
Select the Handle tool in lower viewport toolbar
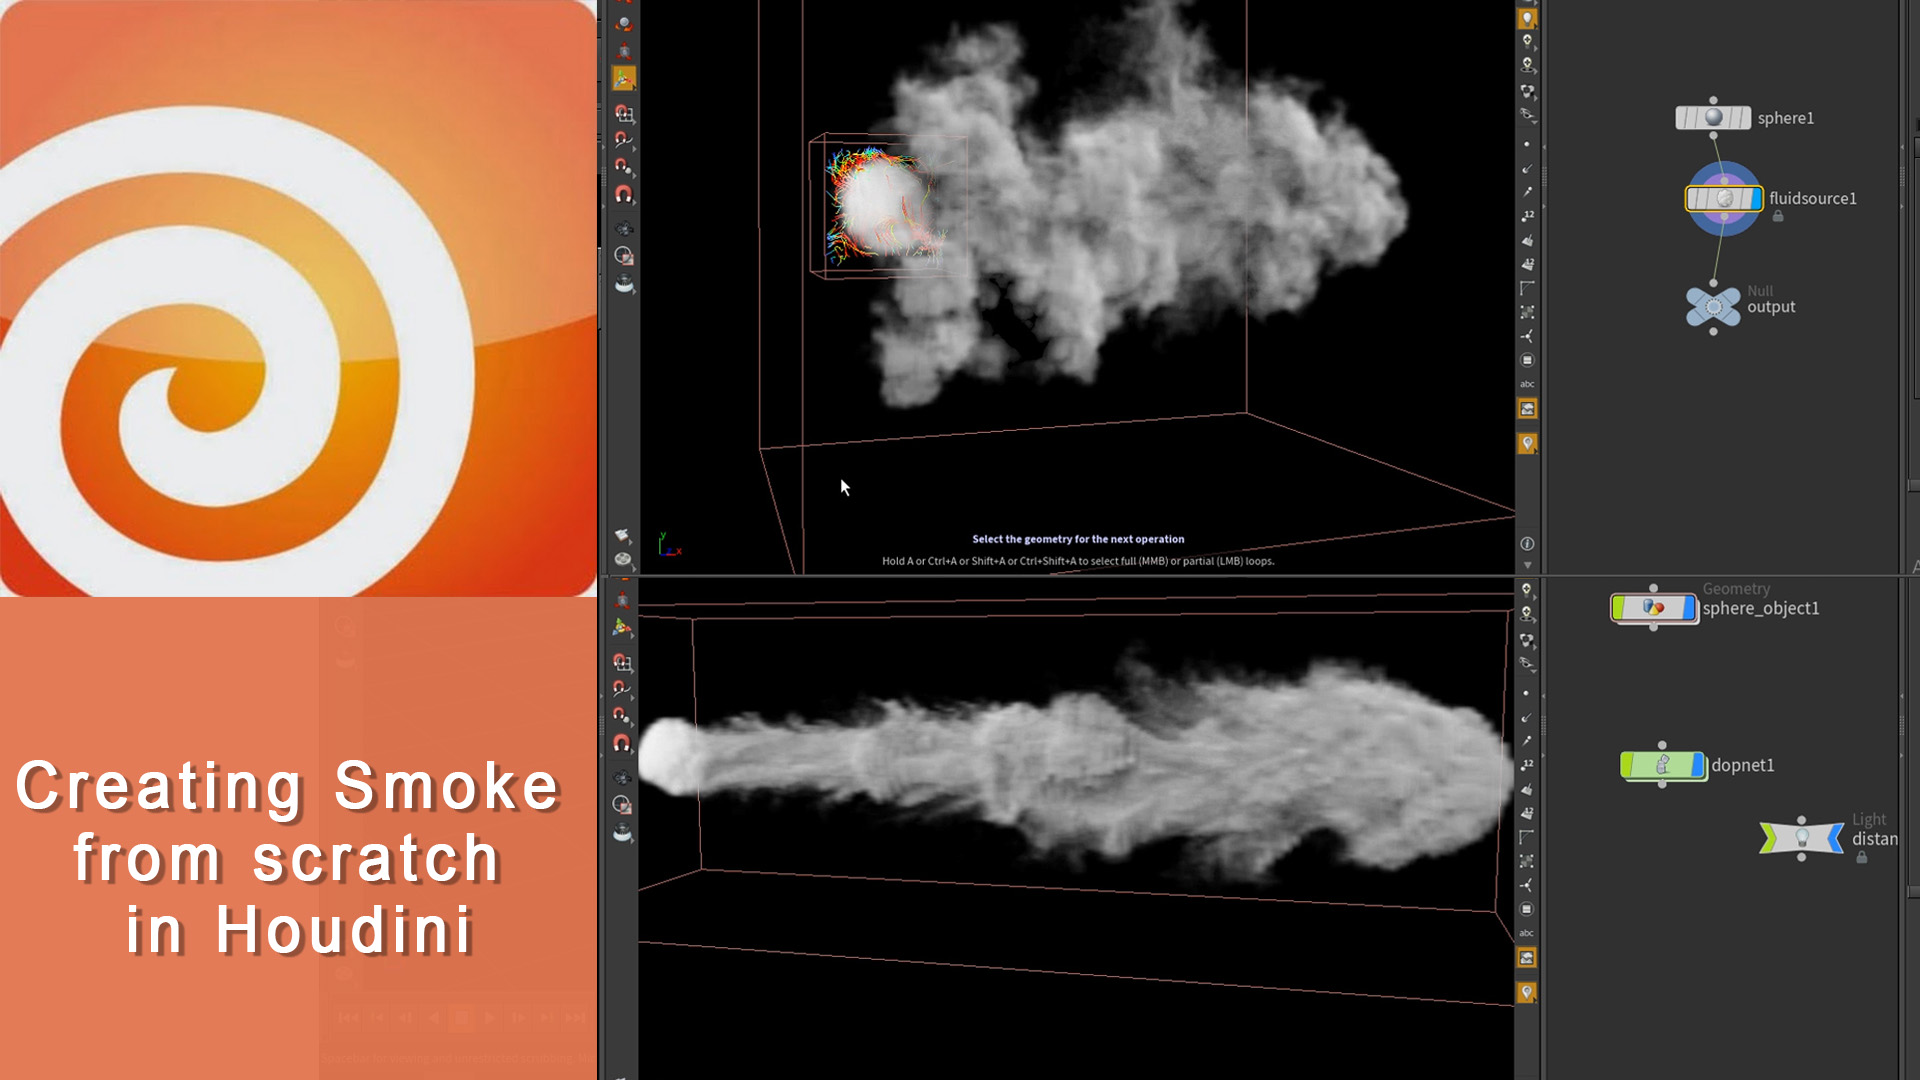tap(622, 627)
